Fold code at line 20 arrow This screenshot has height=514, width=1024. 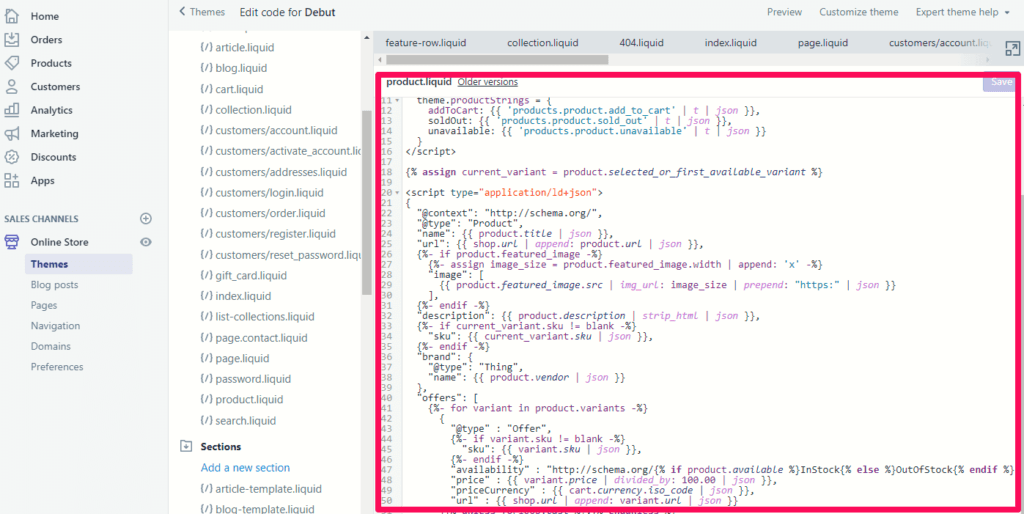point(398,193)
